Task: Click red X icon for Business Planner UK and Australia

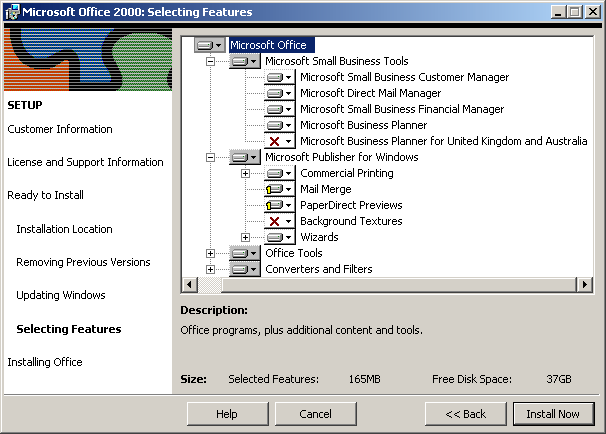Action: [280, 141]
